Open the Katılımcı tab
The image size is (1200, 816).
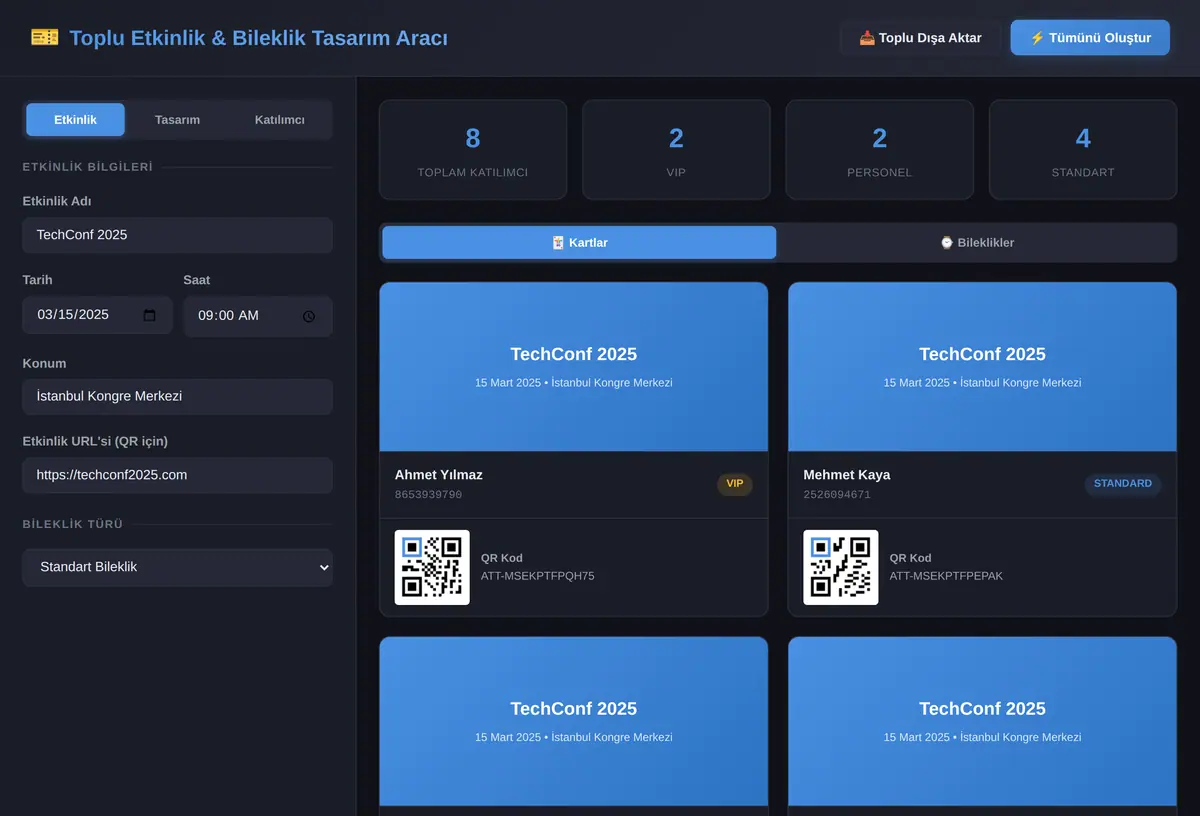(x=280, y=120)
